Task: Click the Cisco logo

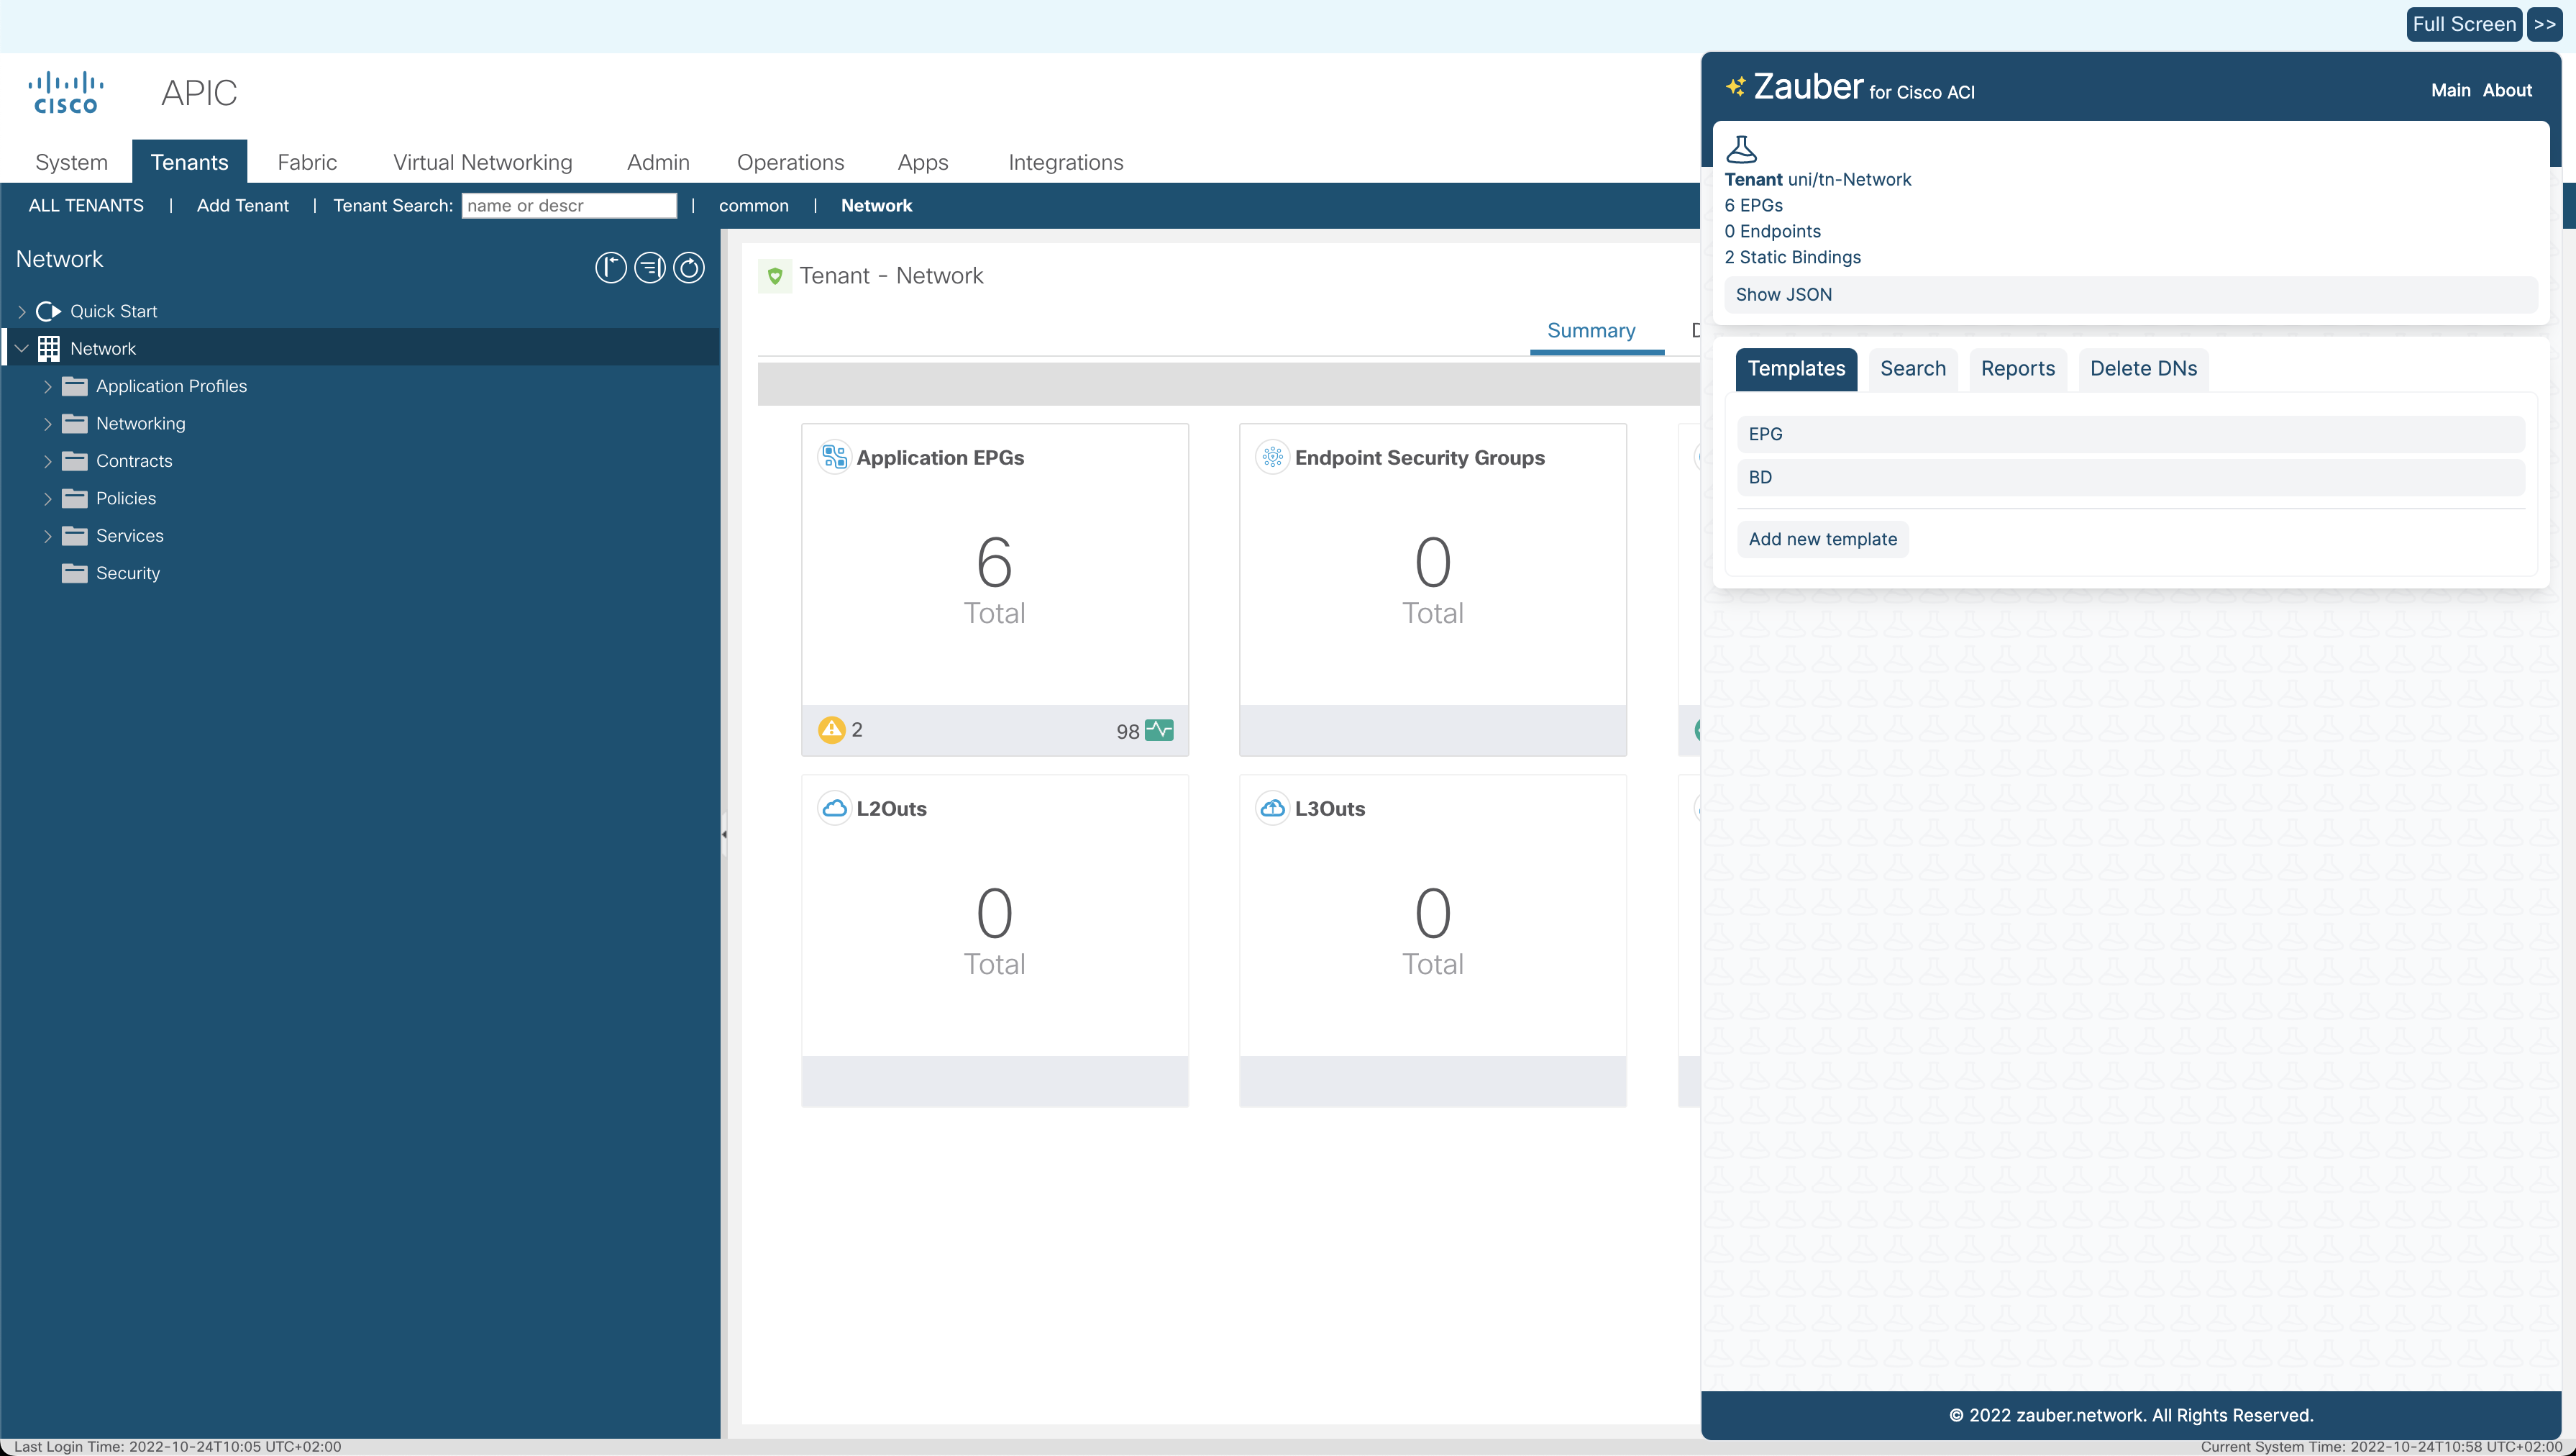Action: click(x=66, y=92)
